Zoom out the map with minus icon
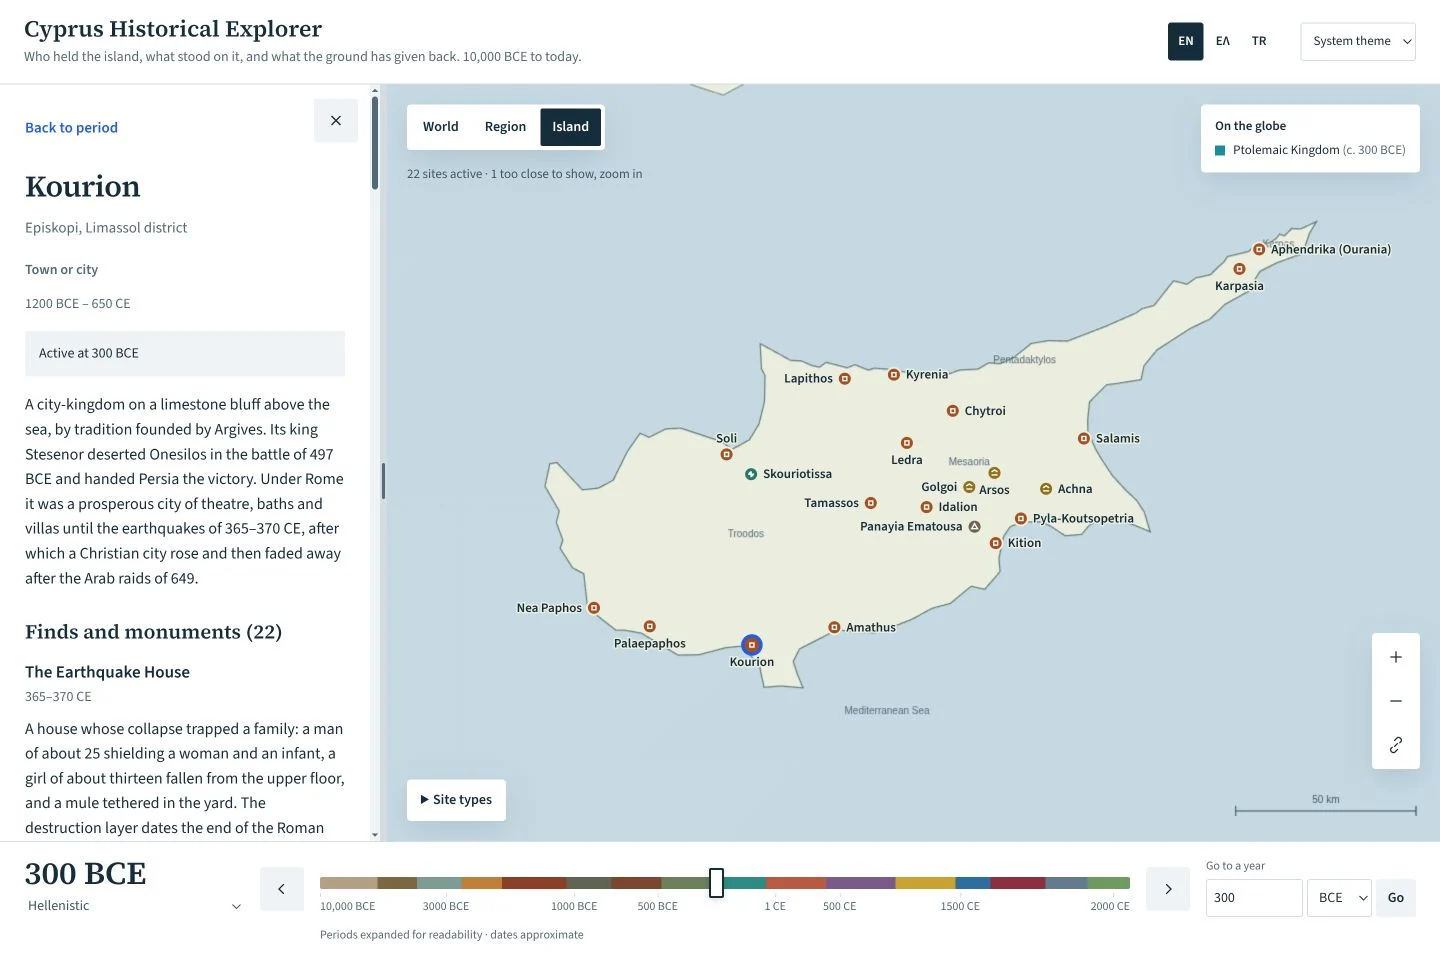The image size is (1440, 960). pos(1396,701)
